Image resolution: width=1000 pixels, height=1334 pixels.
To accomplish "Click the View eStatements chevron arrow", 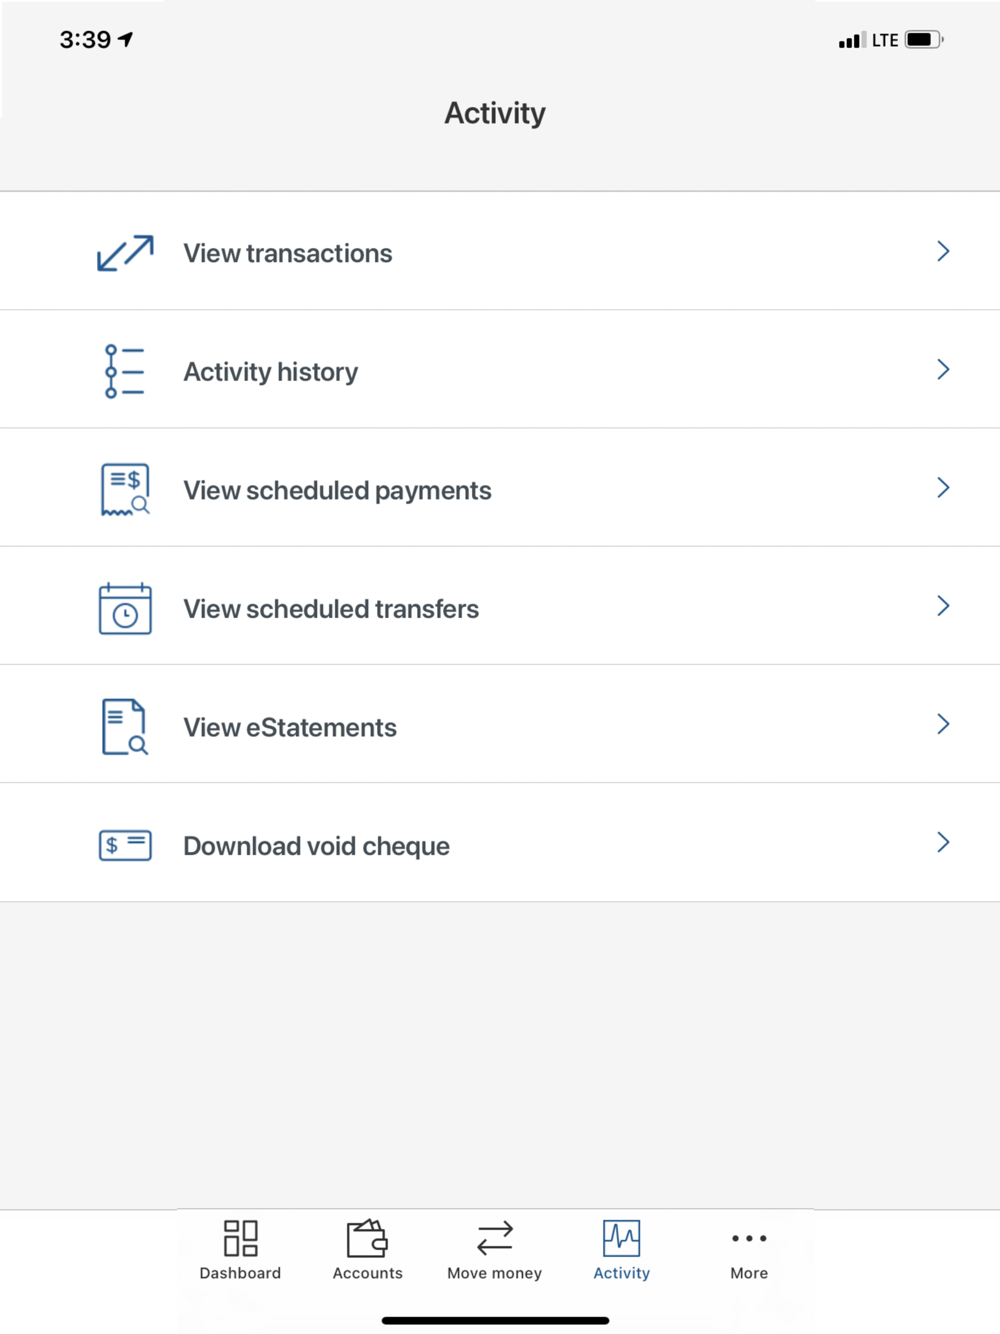I will click(x=943, y=724).
